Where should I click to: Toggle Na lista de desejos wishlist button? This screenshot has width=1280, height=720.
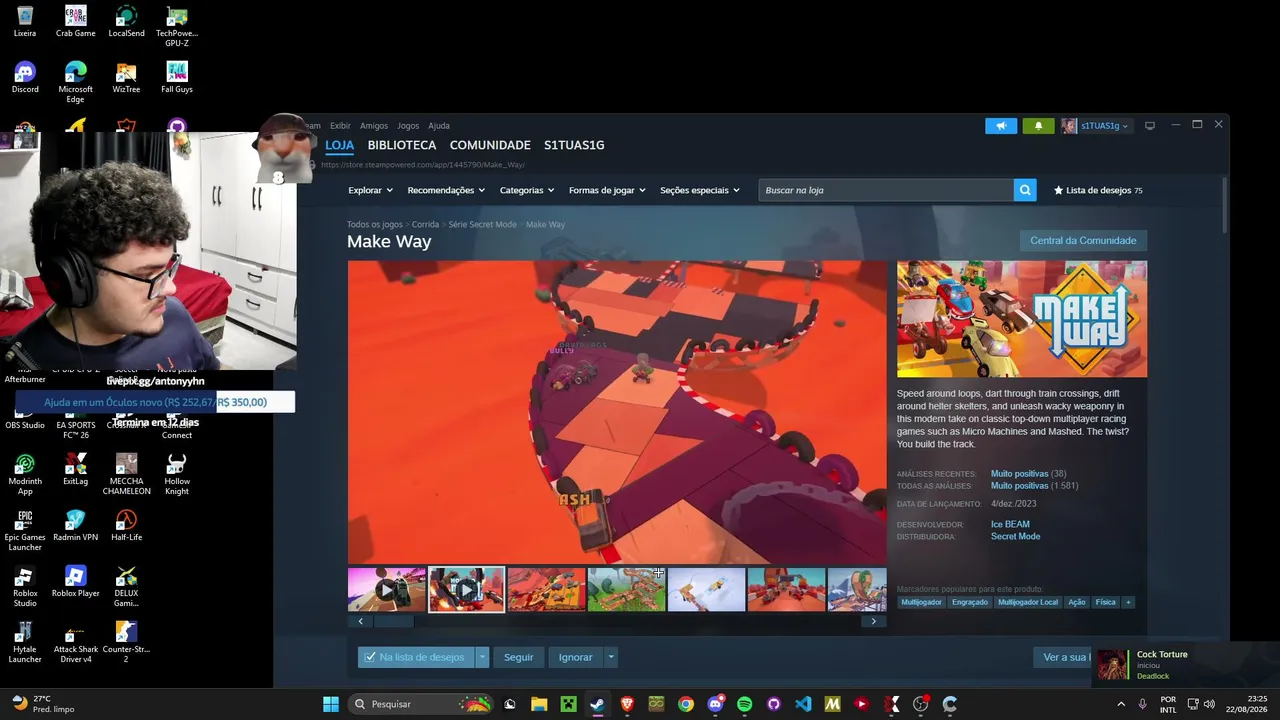415,657
